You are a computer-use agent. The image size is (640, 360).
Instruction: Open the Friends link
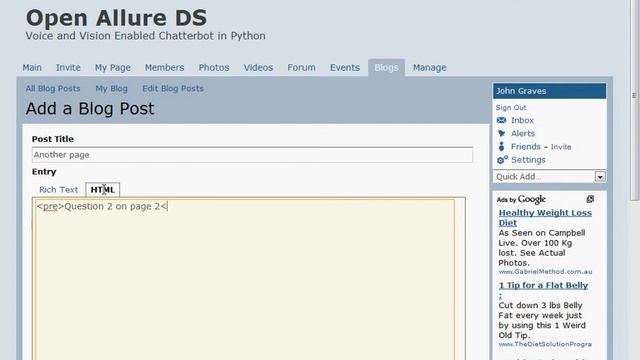[x=526, y=147]
